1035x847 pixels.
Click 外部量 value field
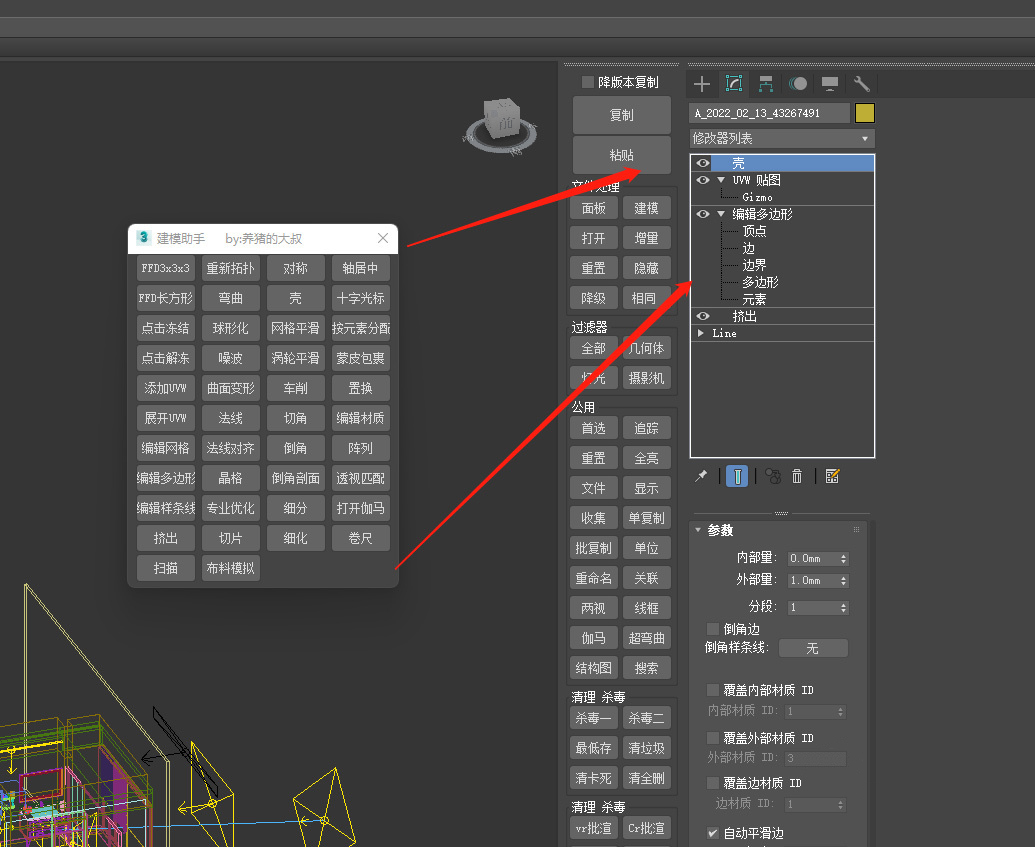coord(813,580)
